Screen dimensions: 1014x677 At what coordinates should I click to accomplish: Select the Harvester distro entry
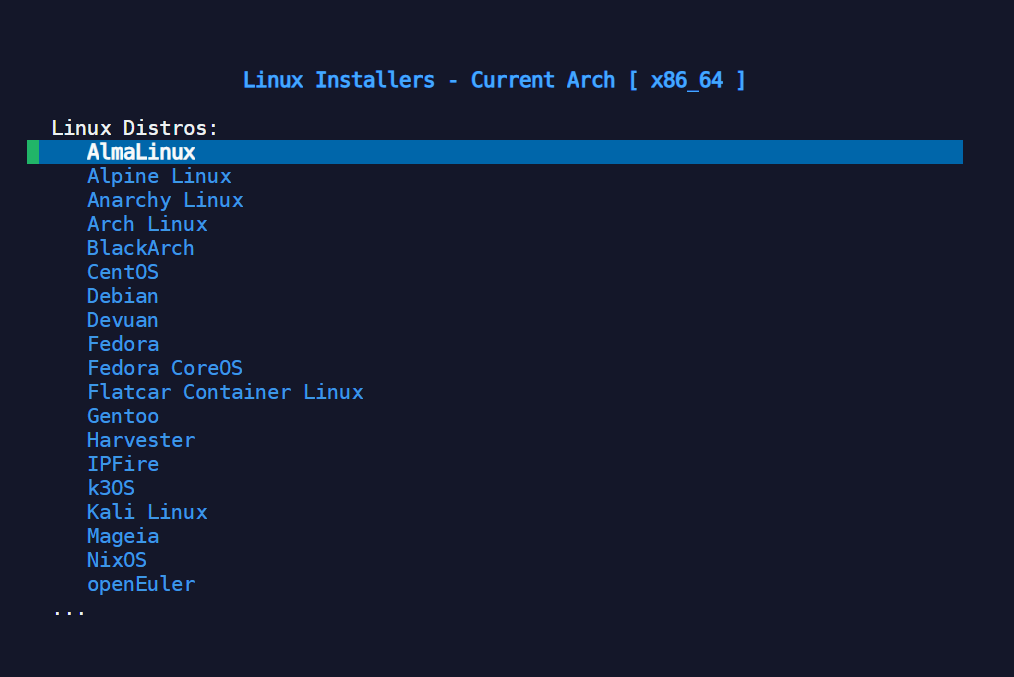[x=140, y=440]
